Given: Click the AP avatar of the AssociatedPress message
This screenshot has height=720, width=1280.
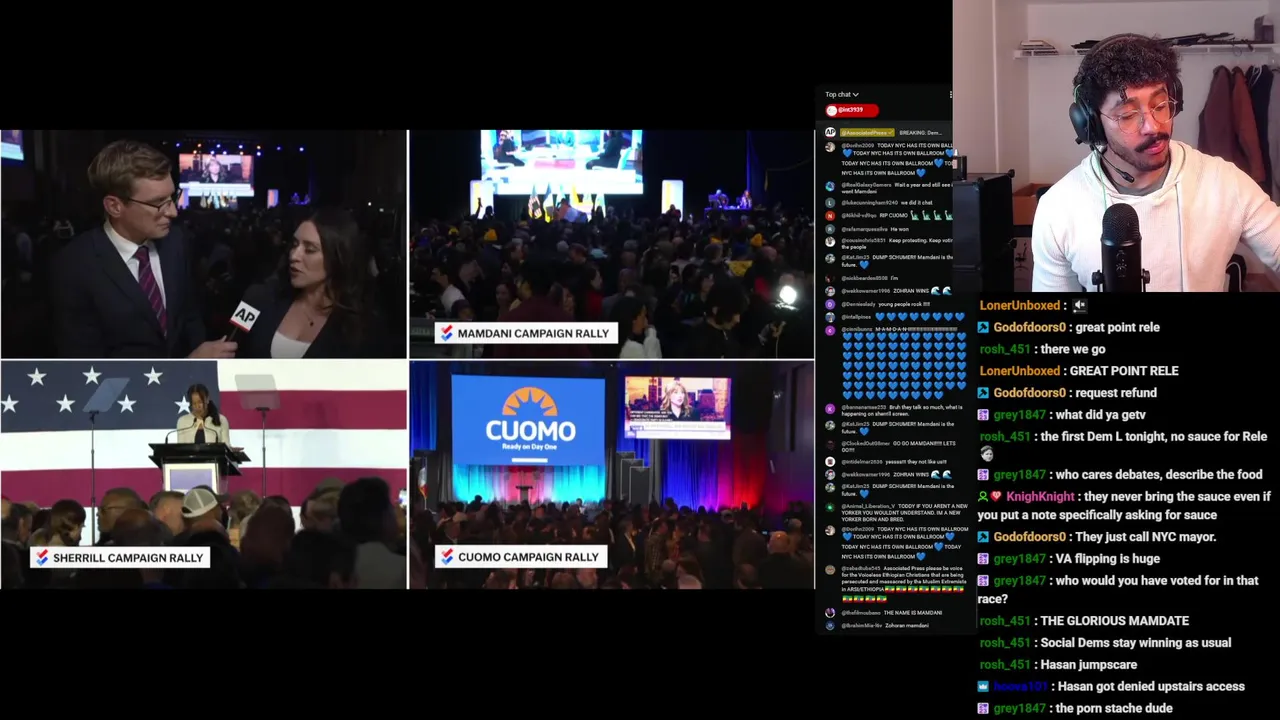Looking at the screenshot, I should click(830, 132).
